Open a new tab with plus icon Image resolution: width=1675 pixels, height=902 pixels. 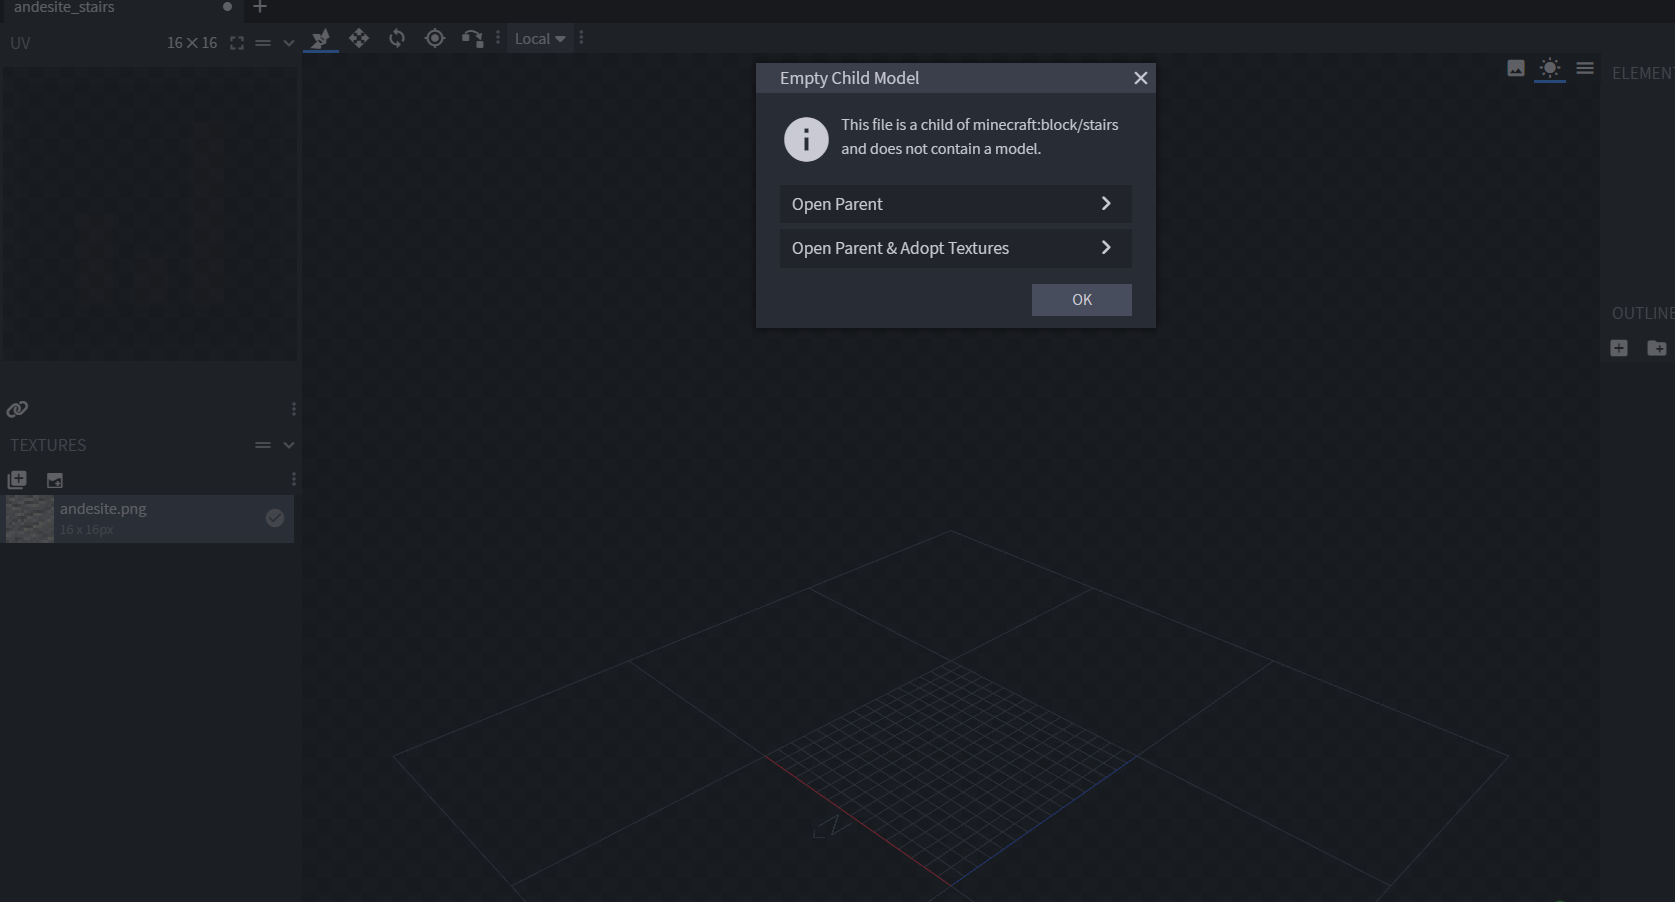(x=260, y=7)
